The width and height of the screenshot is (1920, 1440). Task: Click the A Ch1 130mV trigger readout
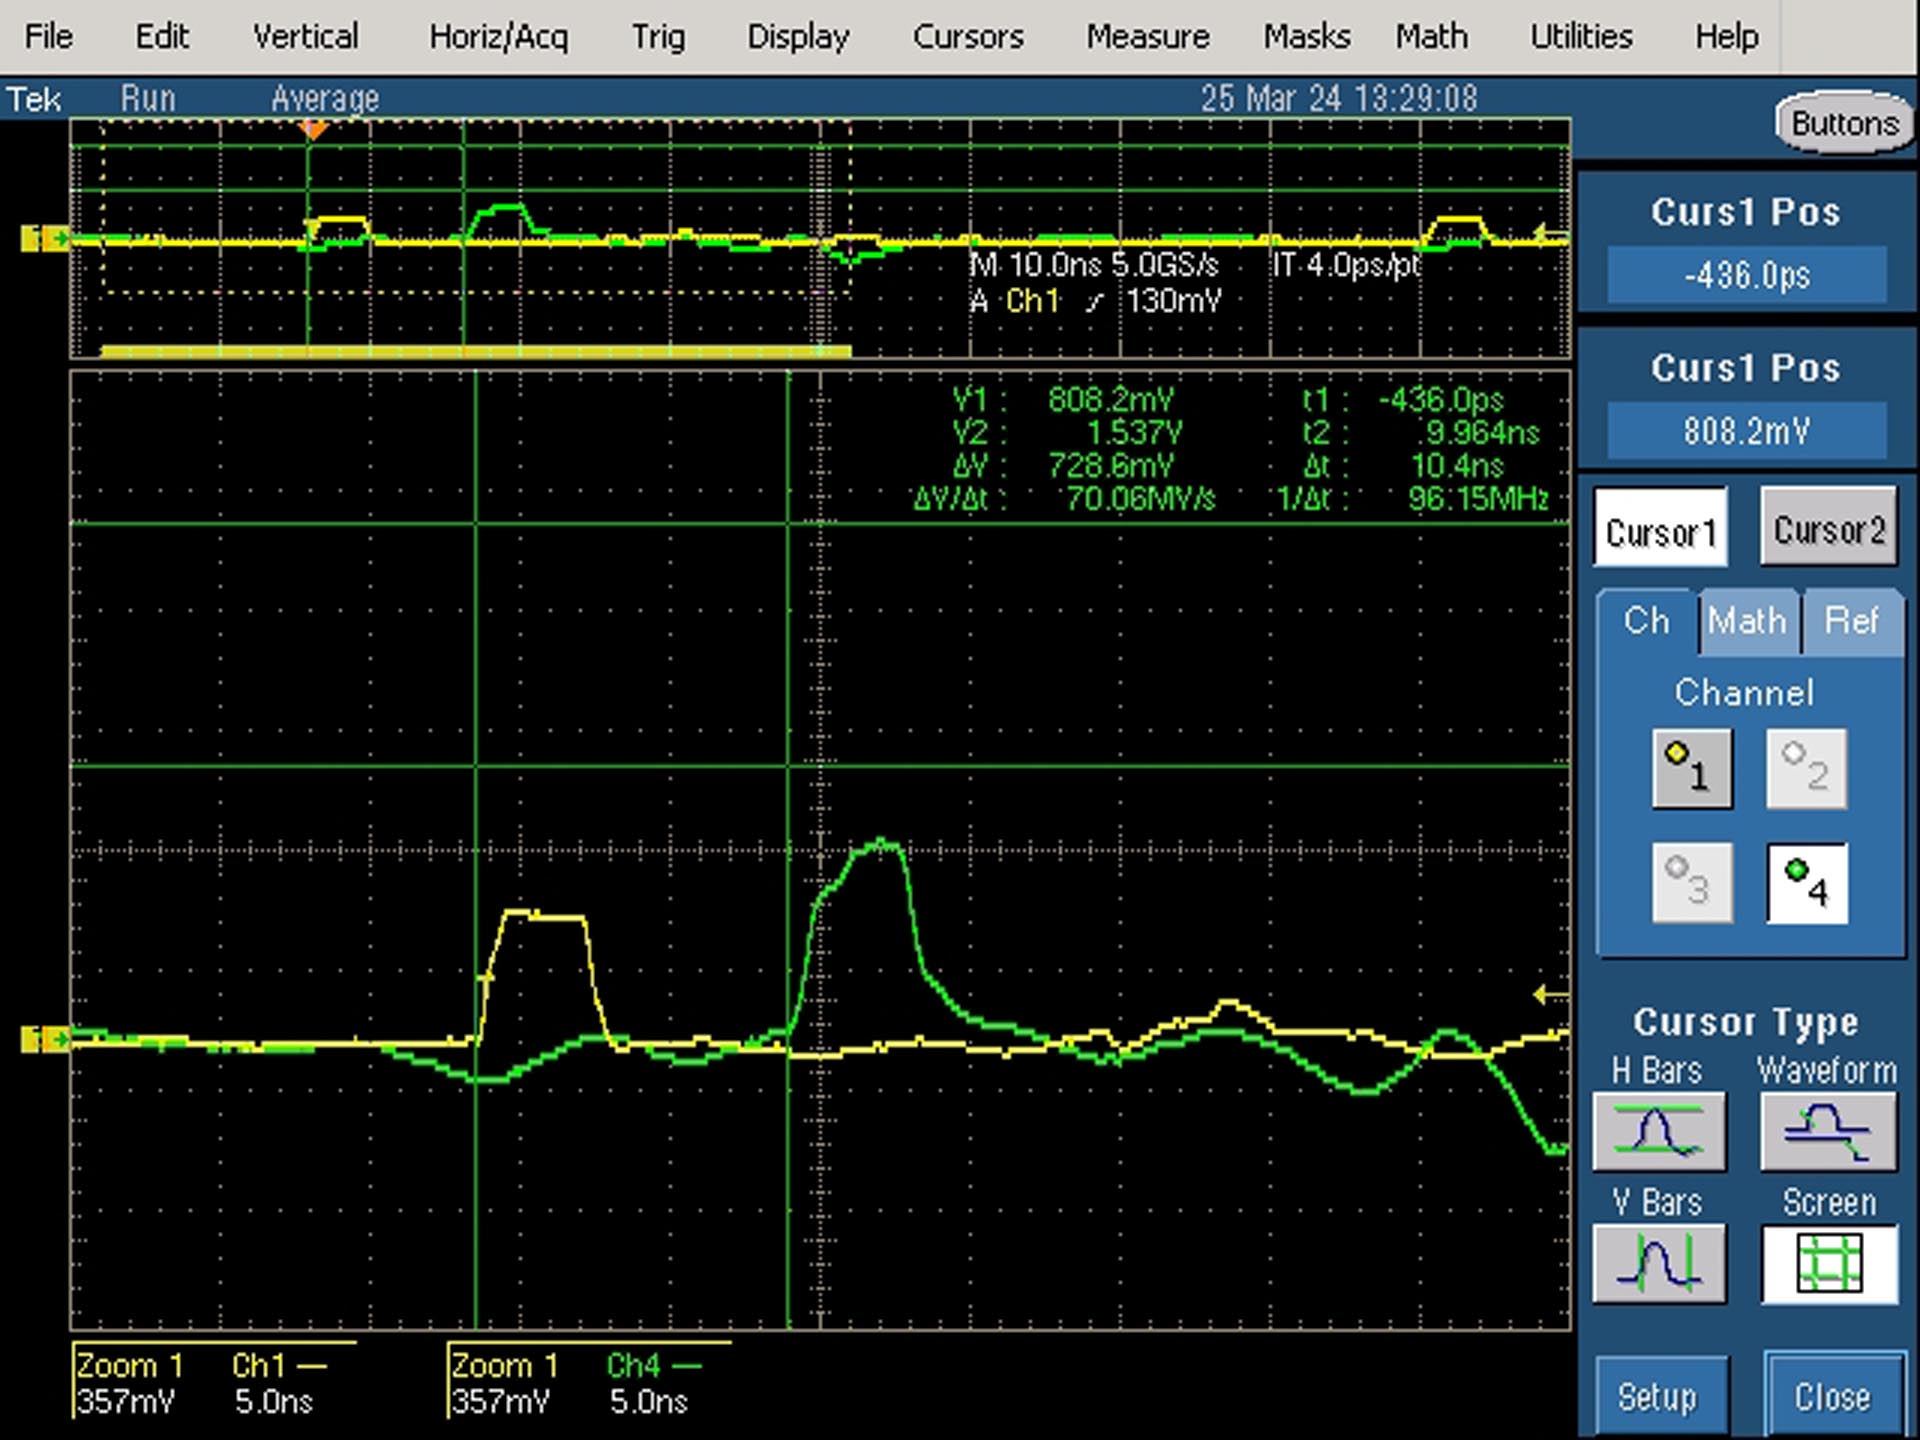[x=1096, y=301]
